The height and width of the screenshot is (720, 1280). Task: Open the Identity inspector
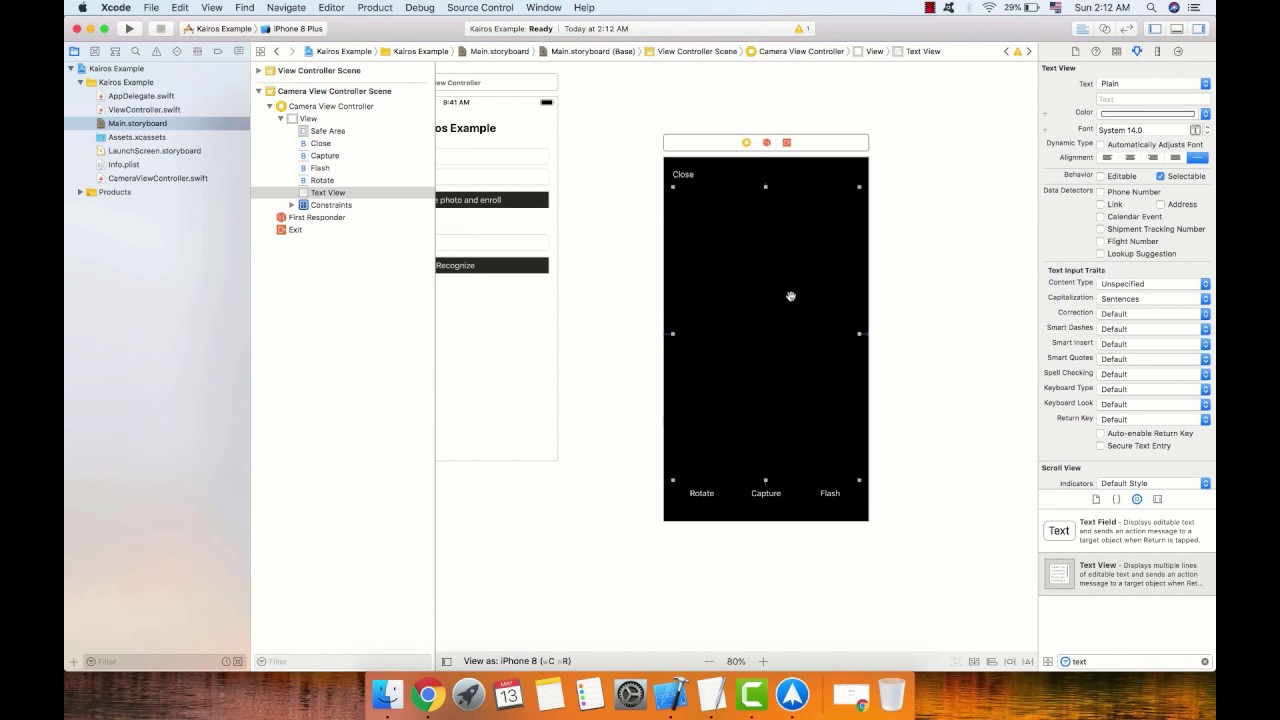[1116, 51]
